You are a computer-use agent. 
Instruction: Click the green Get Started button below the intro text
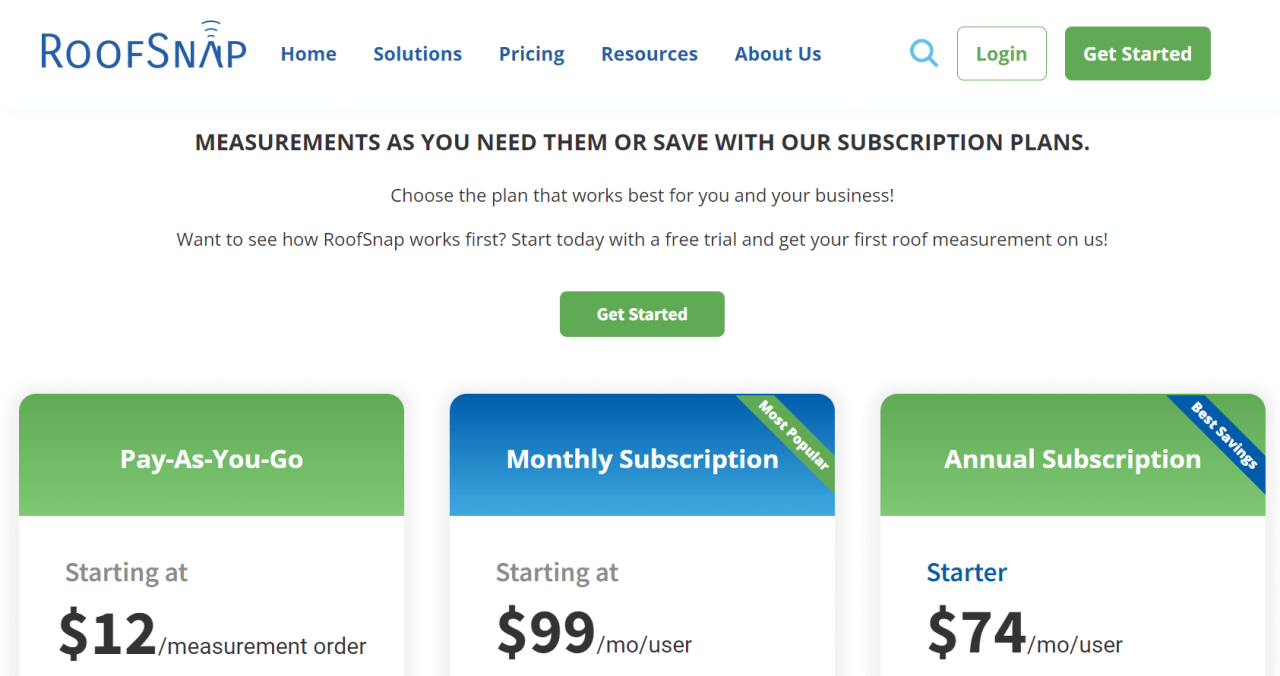pyautogui.click(x=642, y=313)
